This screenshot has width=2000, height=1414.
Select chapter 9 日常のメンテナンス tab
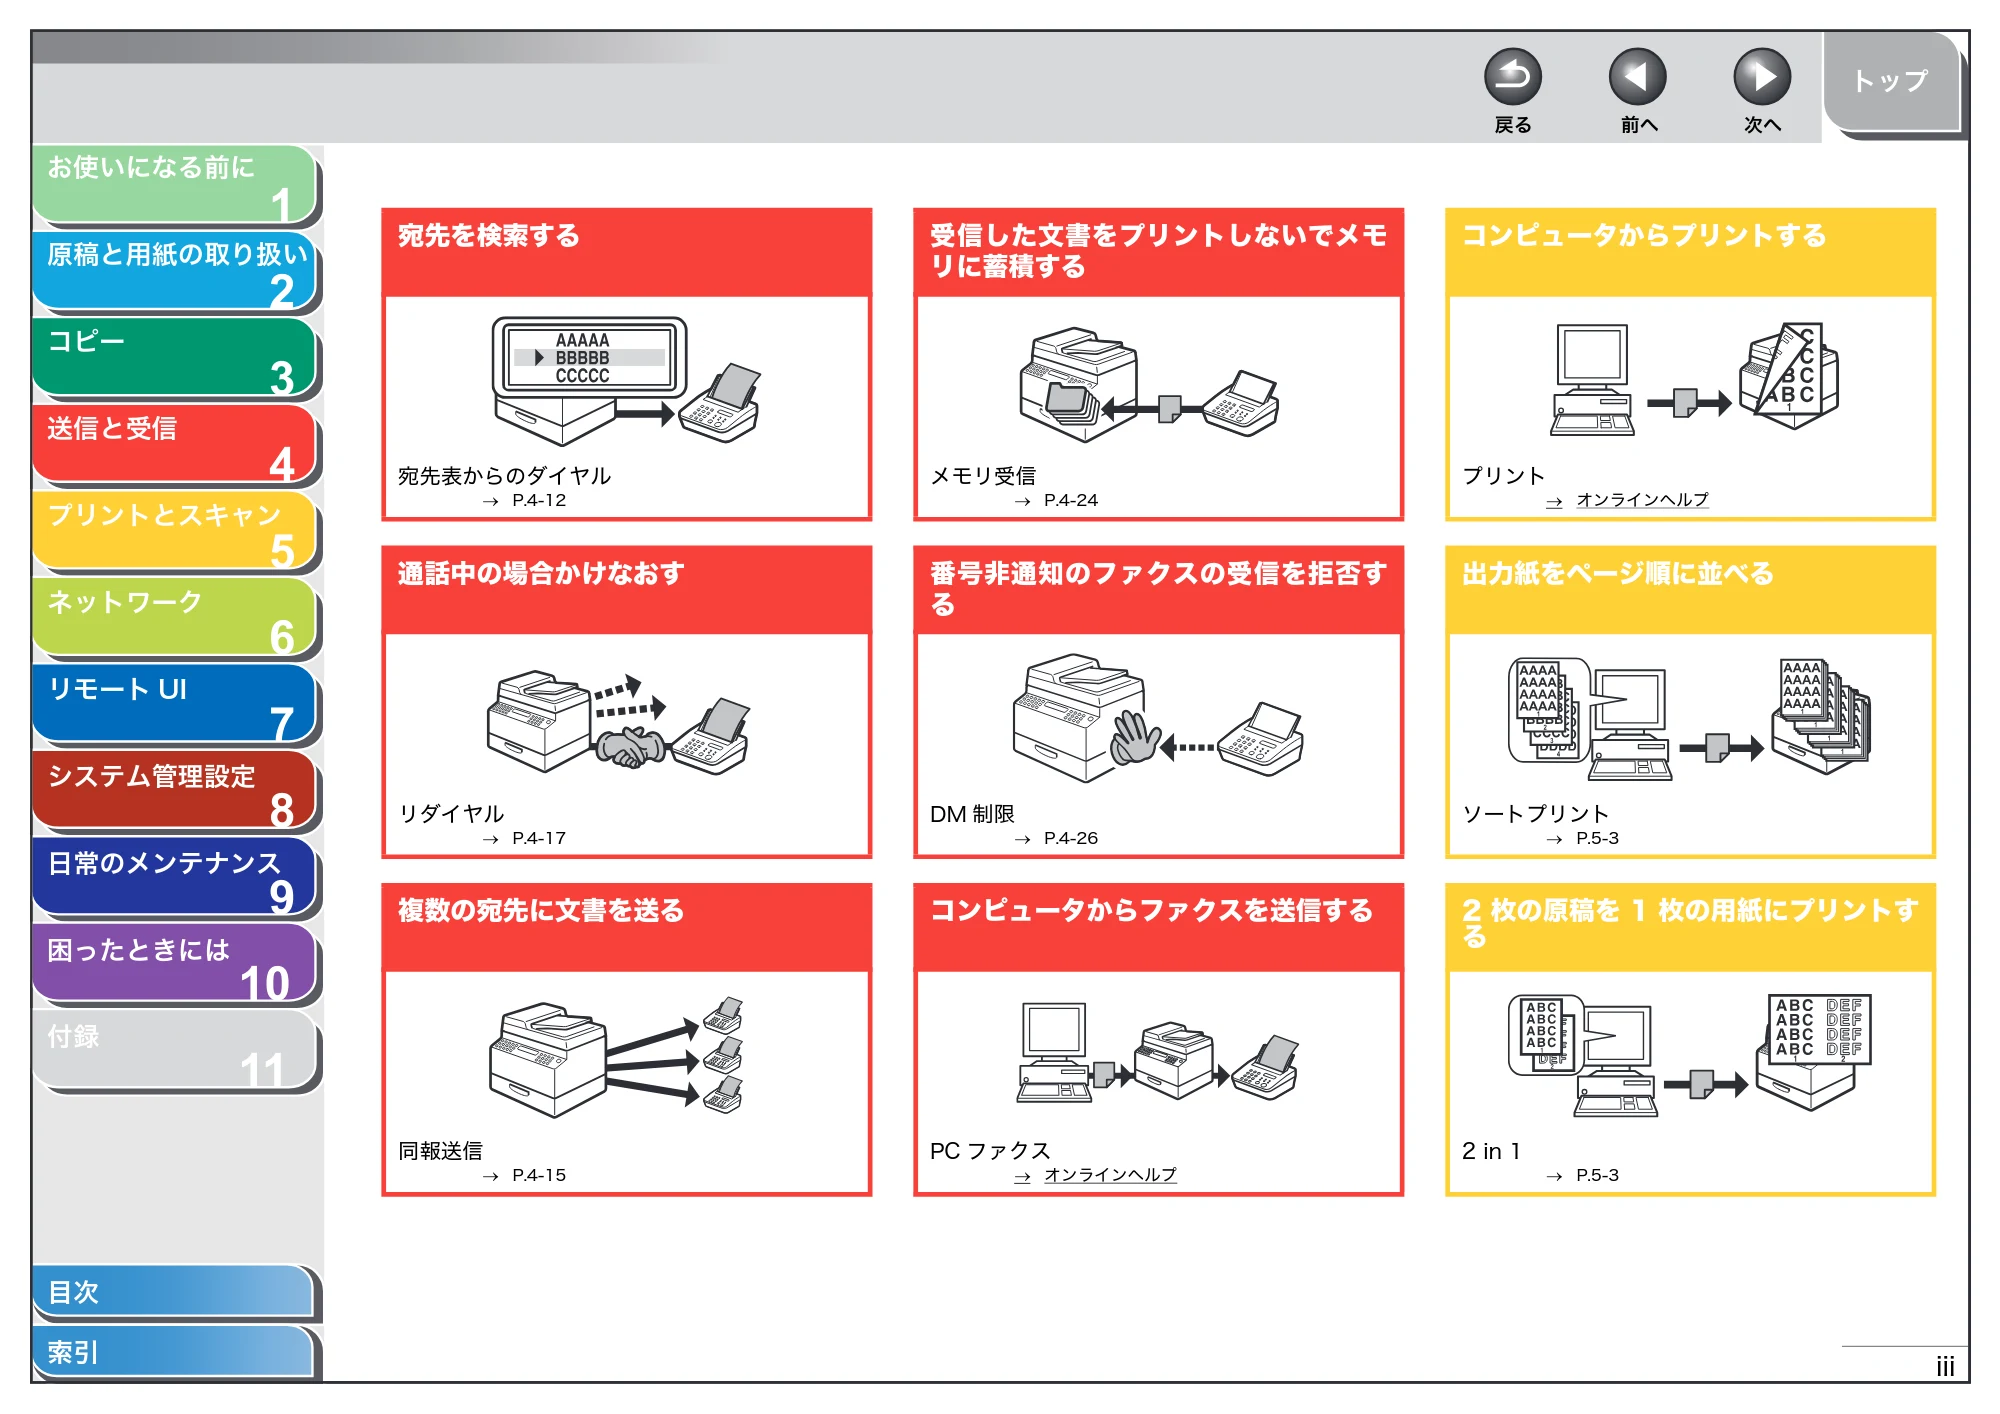point(175,878)
